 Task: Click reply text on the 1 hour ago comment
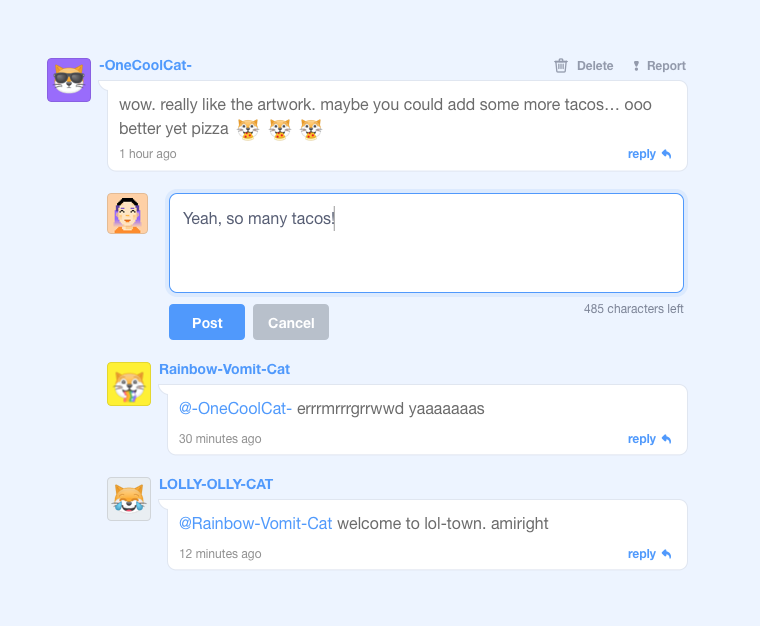click(x=642, y=154)
